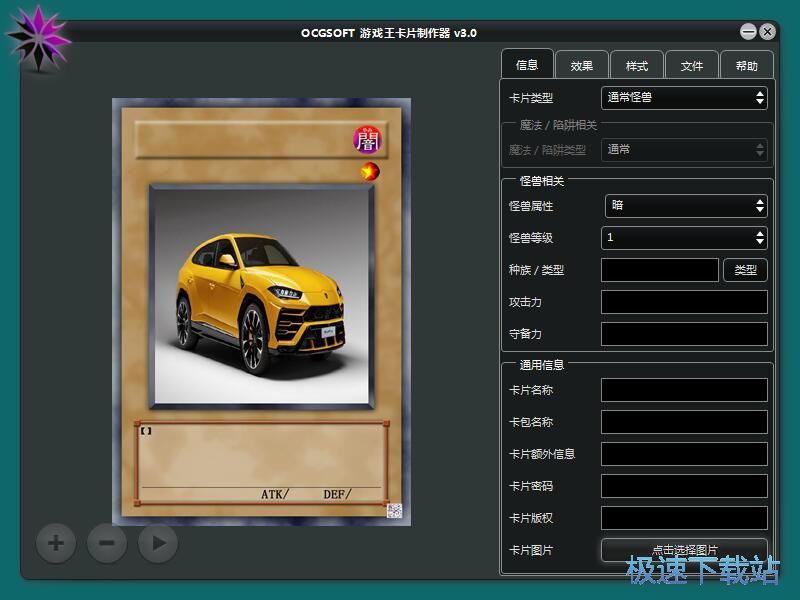Click the 卡片图片 label
Viewport: 800px width, 600px height.
(531, 551)
